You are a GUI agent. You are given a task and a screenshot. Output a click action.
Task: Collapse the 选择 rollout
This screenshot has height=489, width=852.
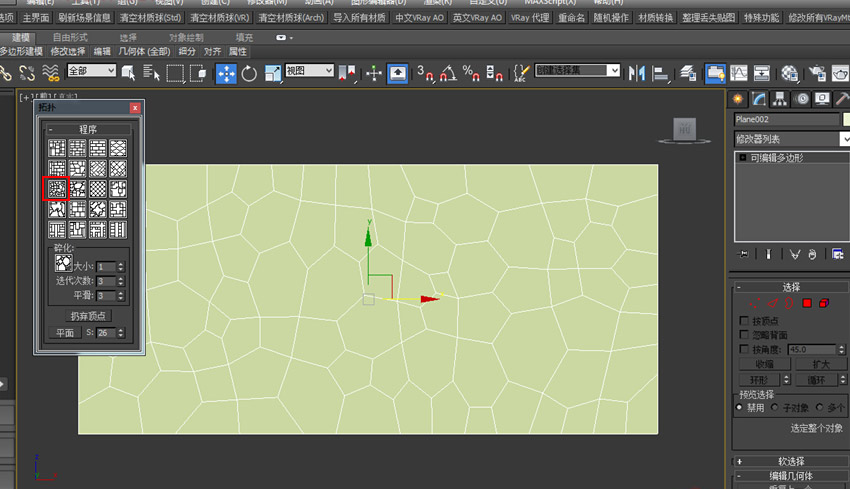790,287
